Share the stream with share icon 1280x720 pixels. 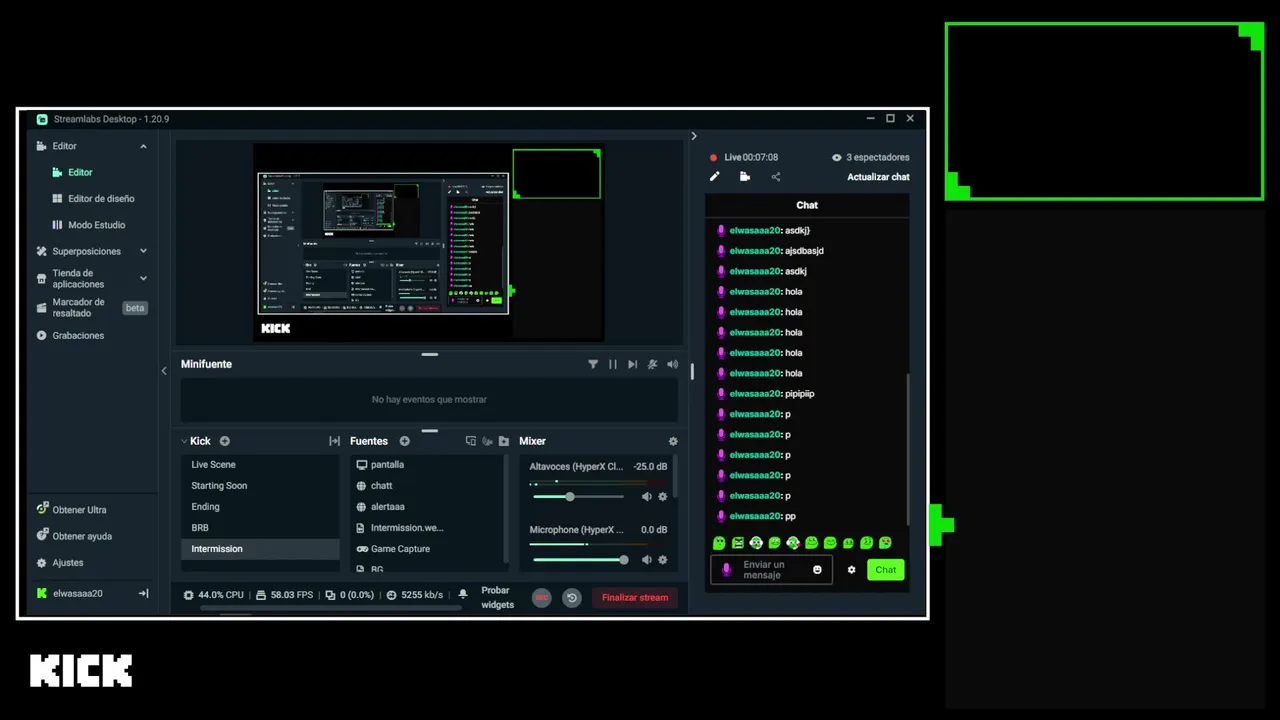click(775, 177)
